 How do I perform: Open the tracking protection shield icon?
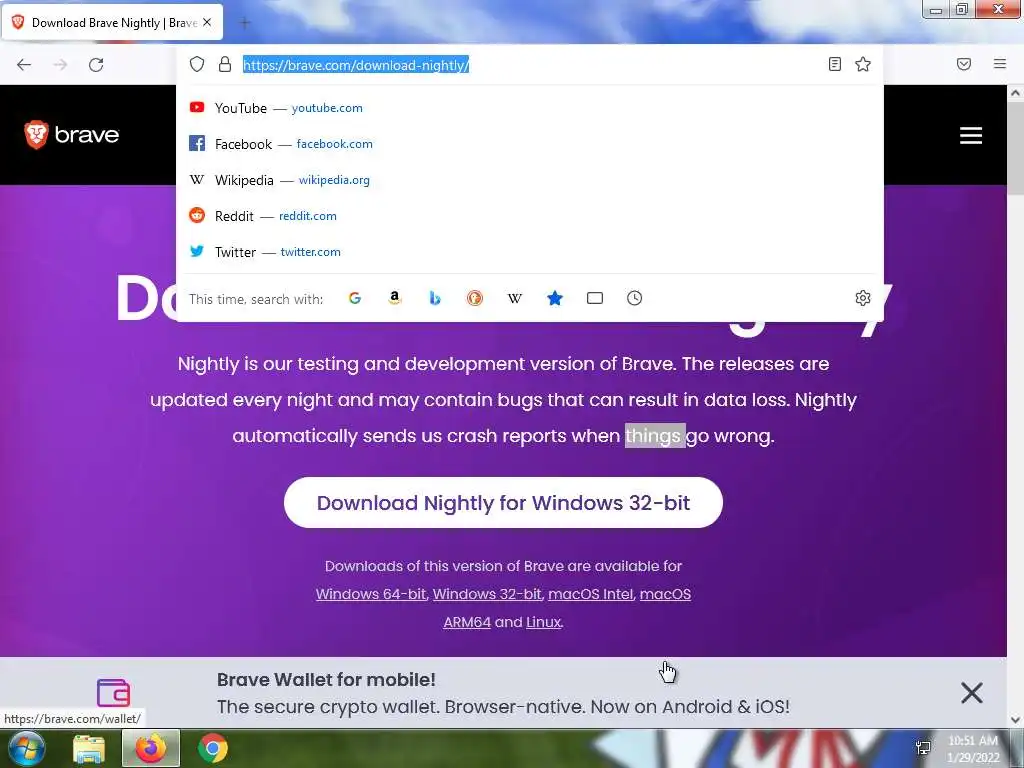[197, 64]
